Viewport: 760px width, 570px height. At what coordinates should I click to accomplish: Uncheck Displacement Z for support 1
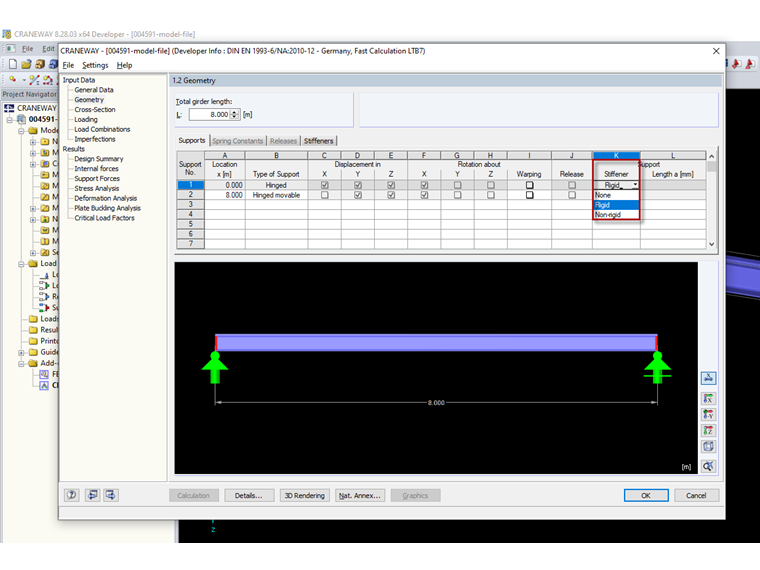391,185
